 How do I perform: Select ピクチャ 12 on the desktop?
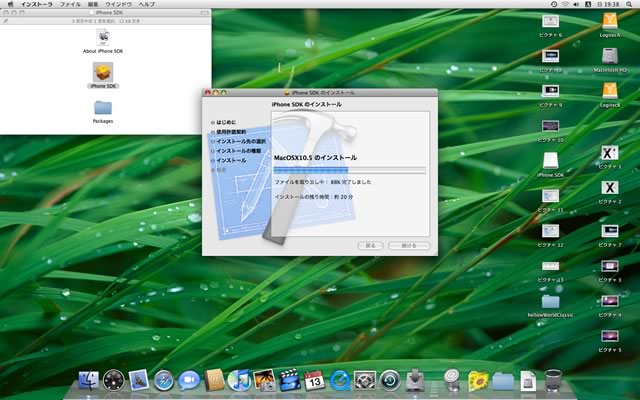tap(550, 236)
